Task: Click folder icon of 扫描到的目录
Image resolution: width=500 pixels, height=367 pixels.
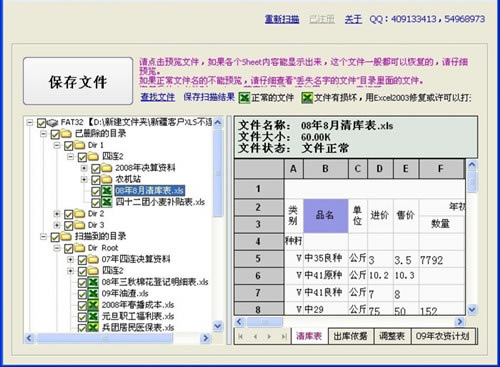Action: tap(66, 236)
